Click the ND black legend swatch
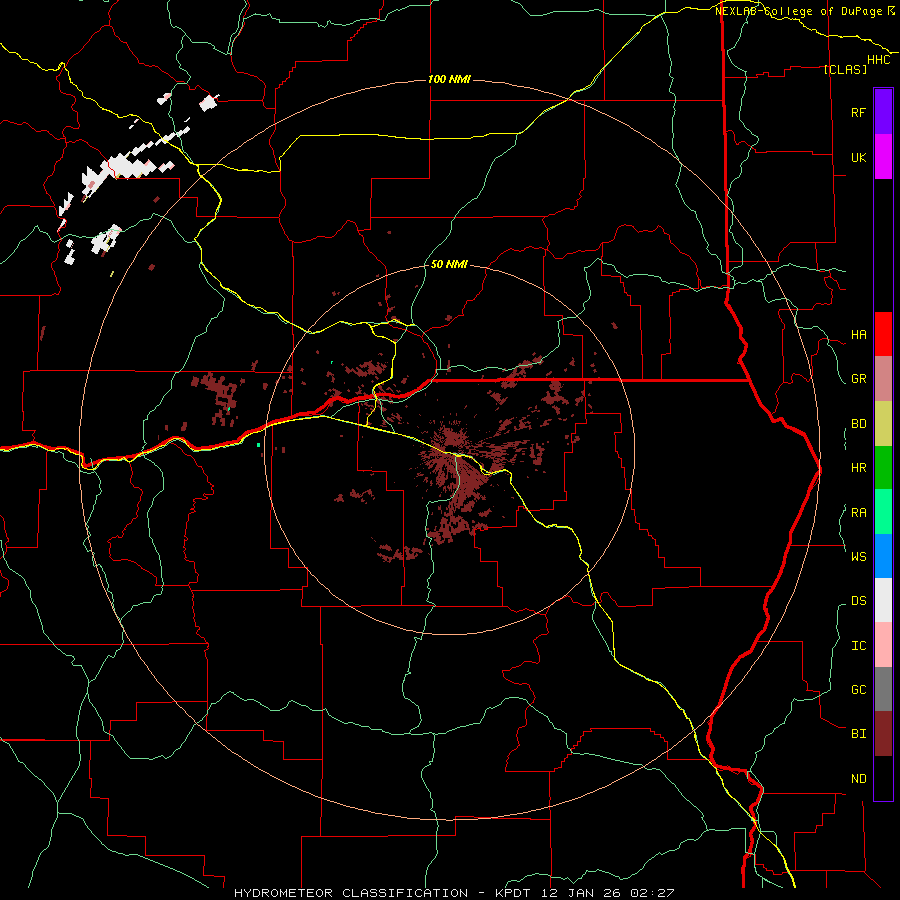900x900 pixels. [883, 778]
